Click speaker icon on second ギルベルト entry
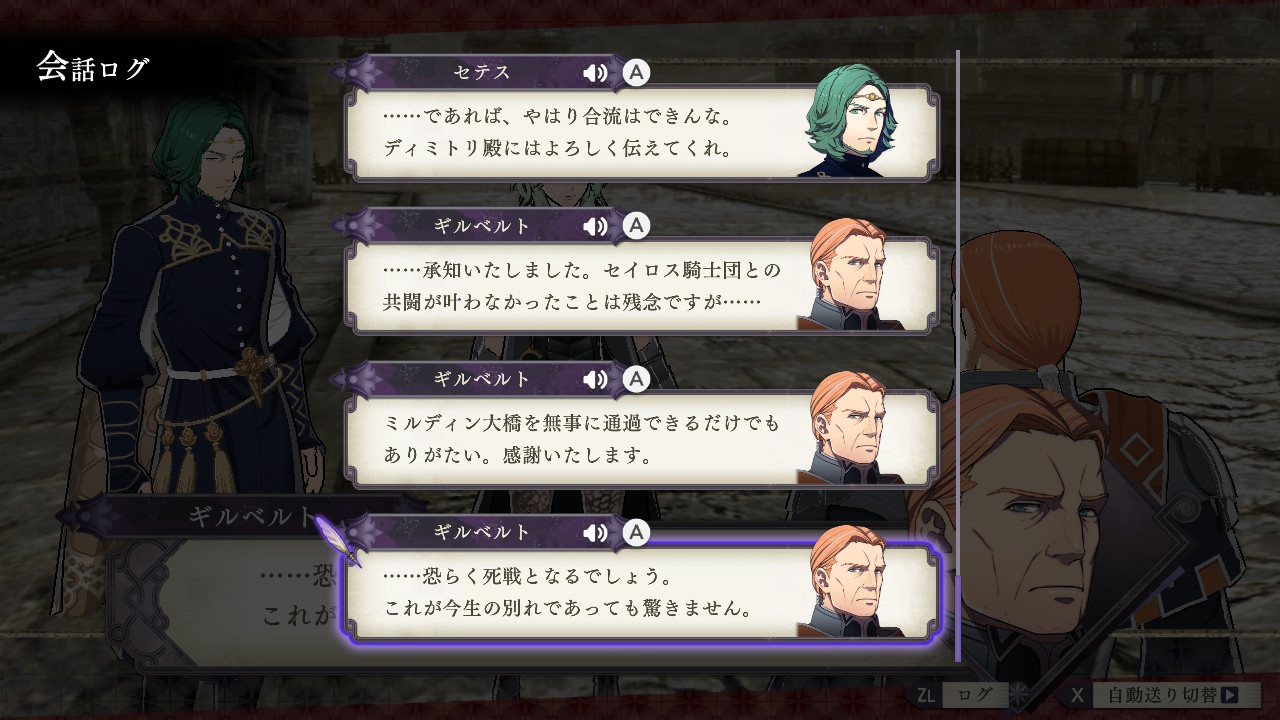The width and height of the screenshot is (1280, 720). coord(596,380)
